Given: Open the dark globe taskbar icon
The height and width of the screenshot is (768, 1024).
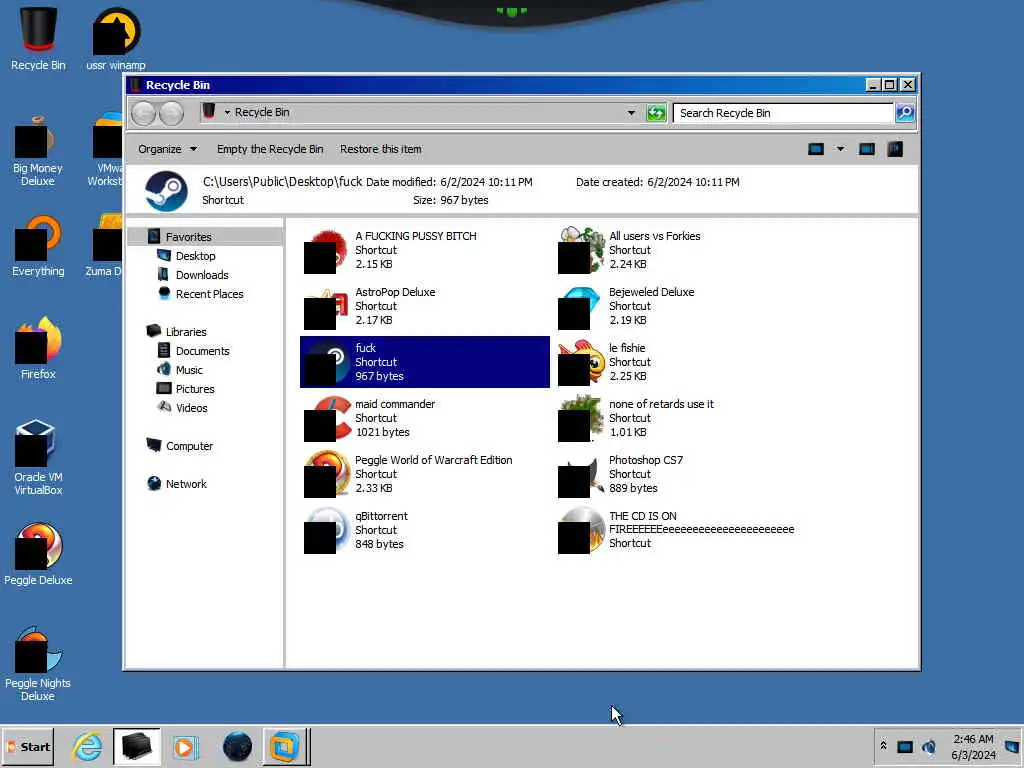Looking at the screenshot, I should coord(237,747).
